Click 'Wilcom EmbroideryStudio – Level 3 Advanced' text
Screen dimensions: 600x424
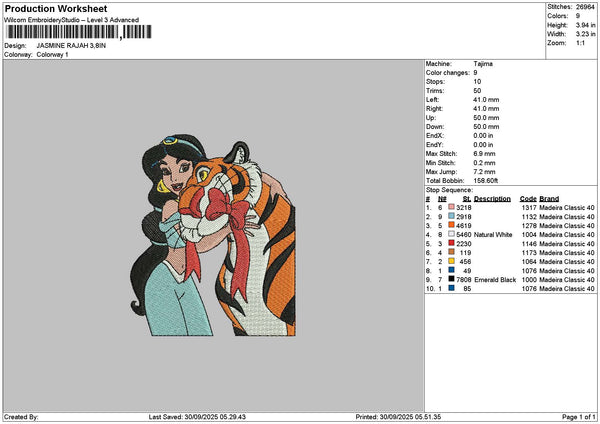click(x=72, y=20)
